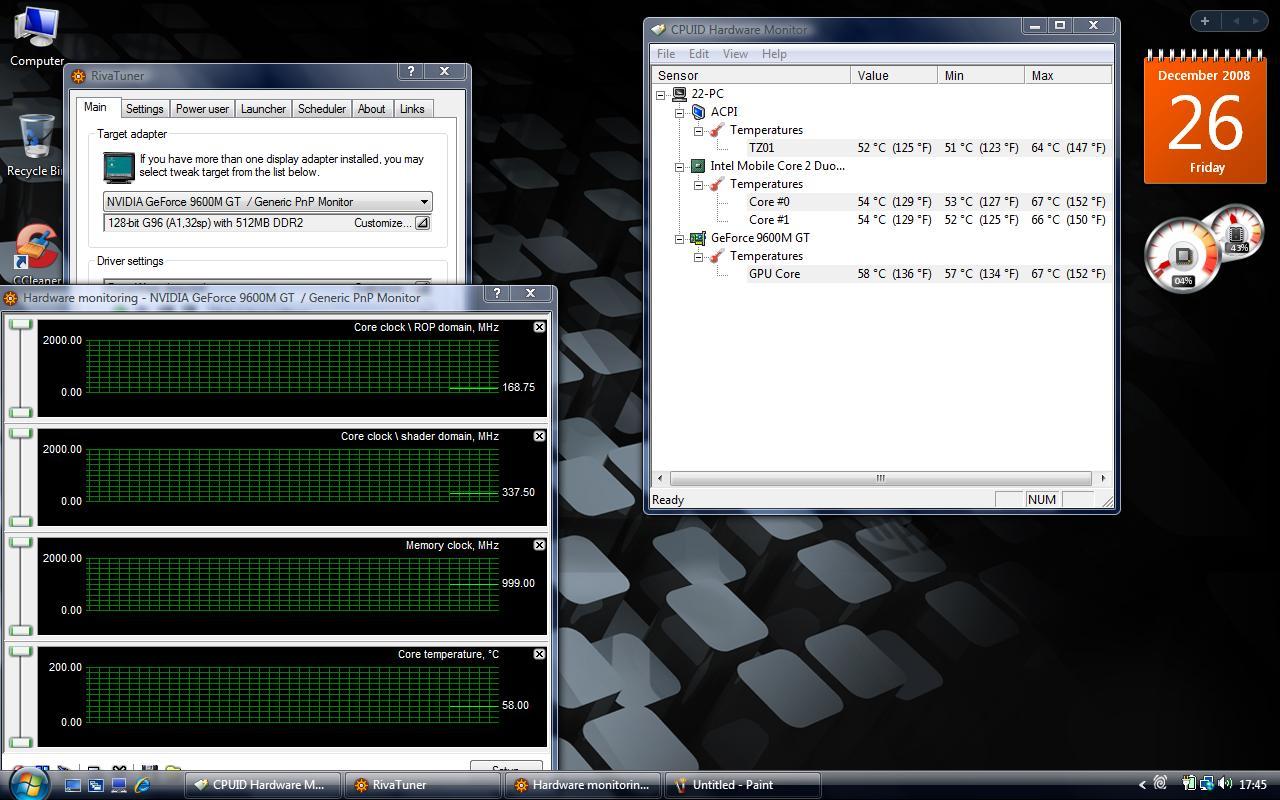Click the upper slider handle beside ROP domain graph

tap(20, 325)
